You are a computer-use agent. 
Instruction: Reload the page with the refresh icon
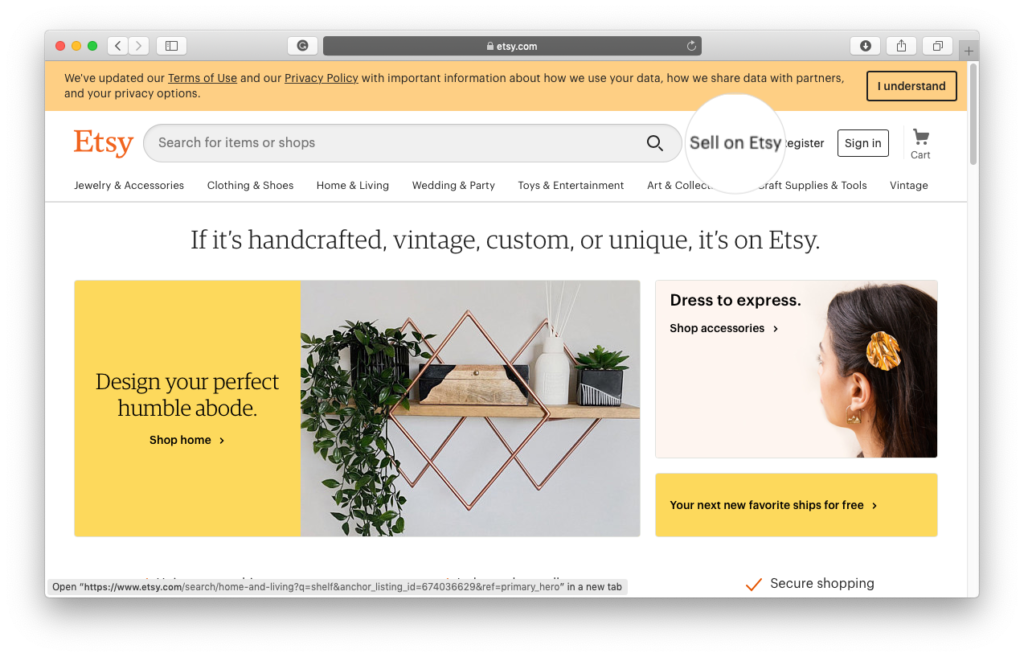click(691, 46)
